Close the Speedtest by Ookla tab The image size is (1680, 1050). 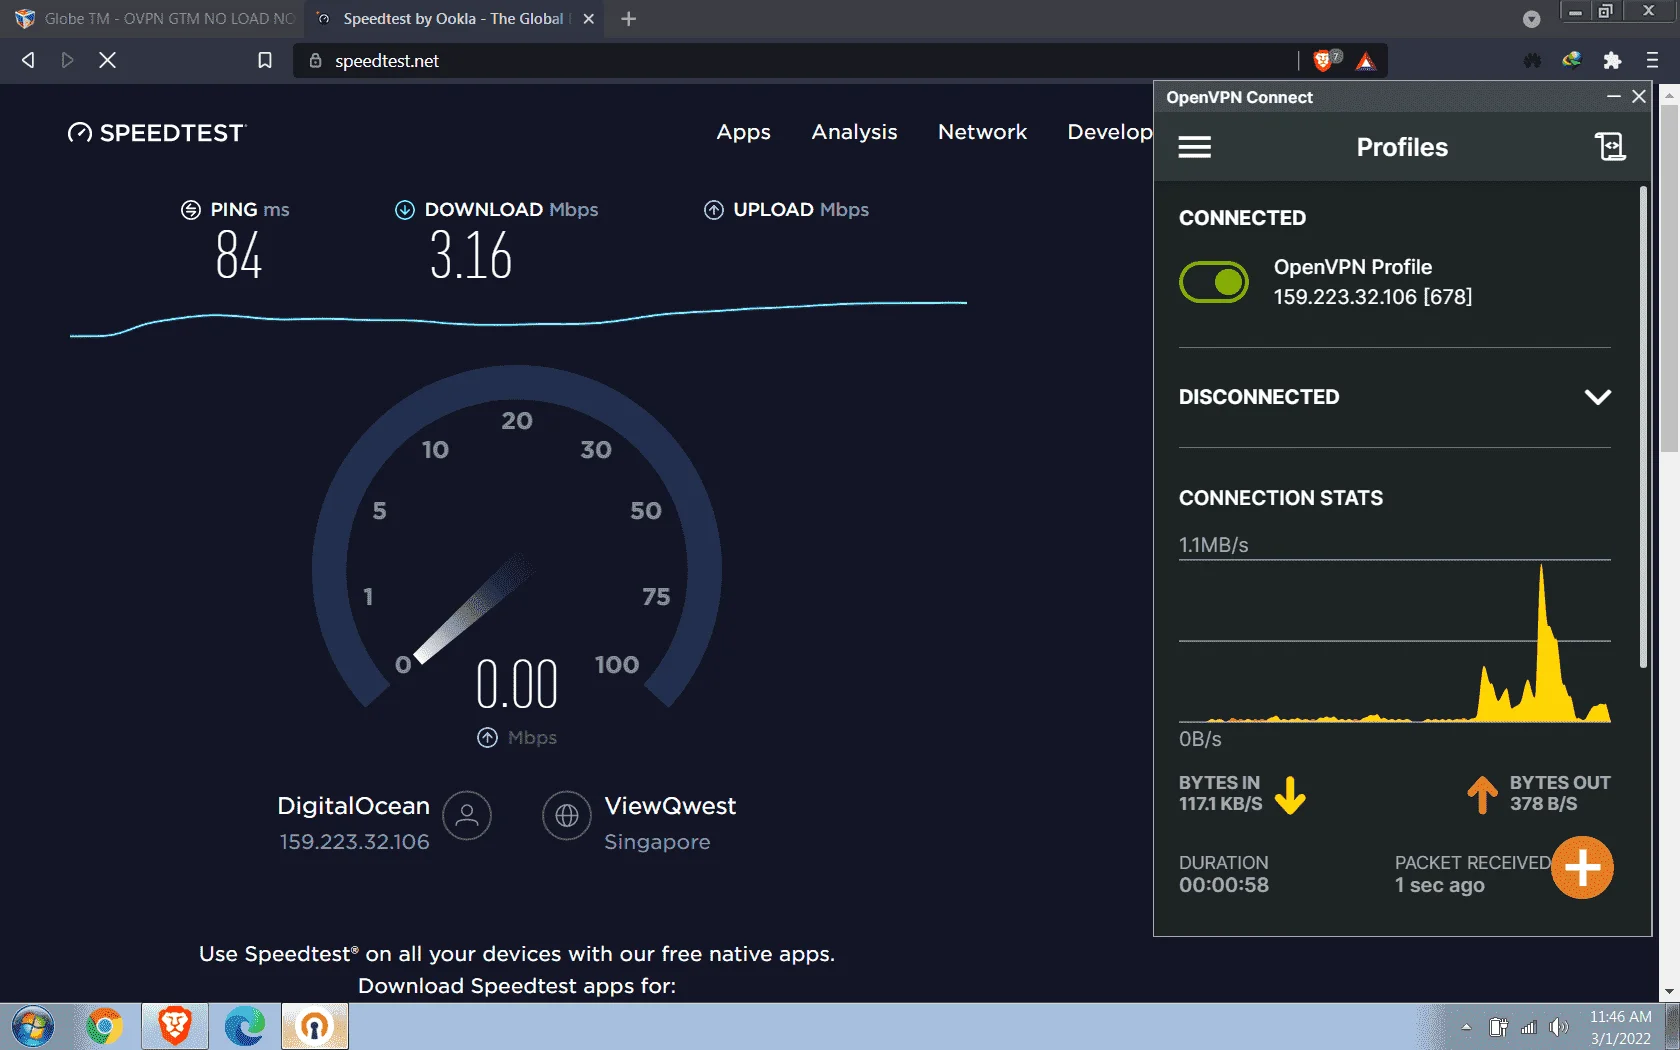(x=589, y=19)
